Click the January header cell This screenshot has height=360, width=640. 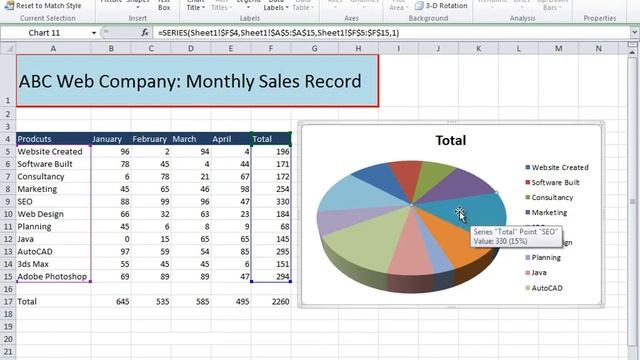tap(111, 139)
